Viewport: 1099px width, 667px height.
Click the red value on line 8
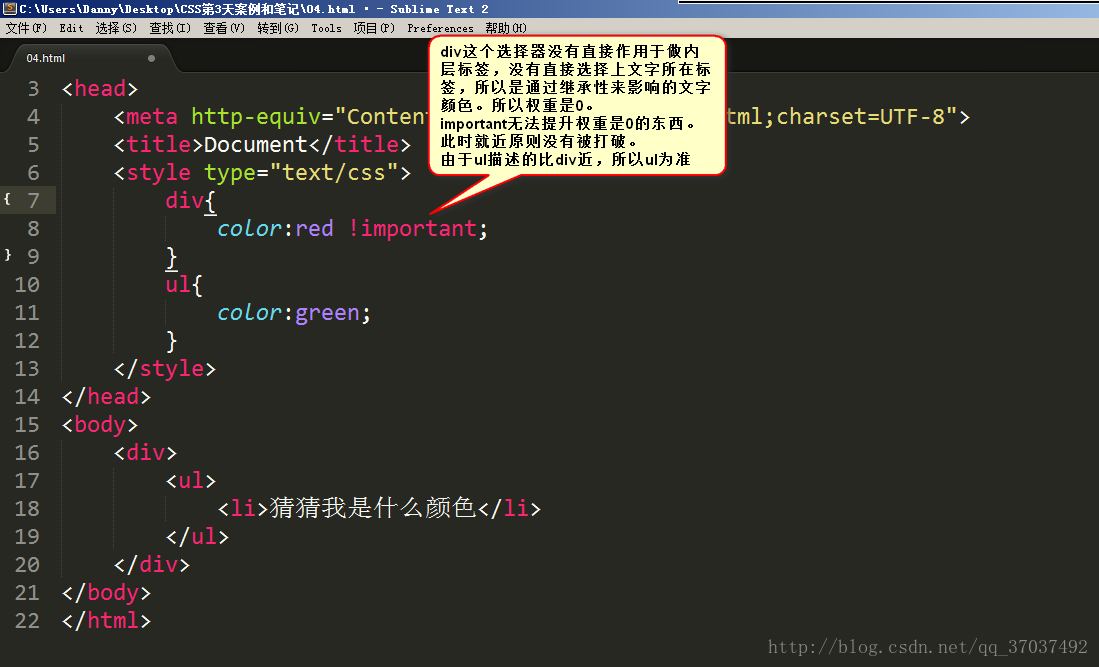click(x=314, y=229)
